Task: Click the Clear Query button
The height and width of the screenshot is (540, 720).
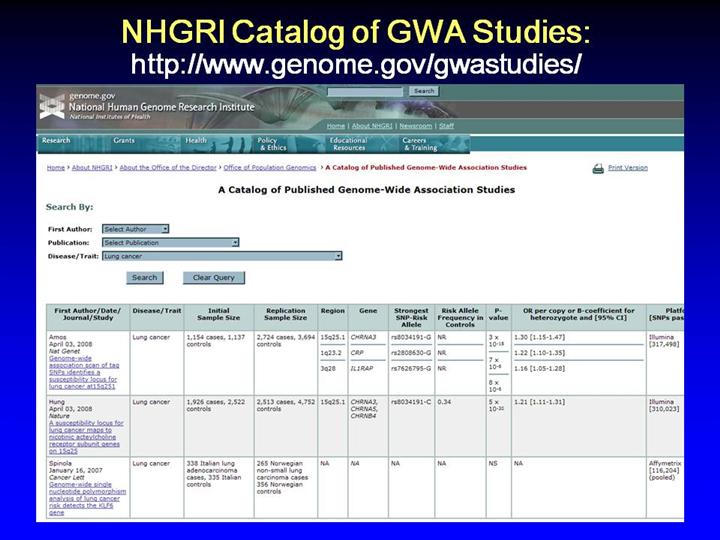Action: click(213, 278)
